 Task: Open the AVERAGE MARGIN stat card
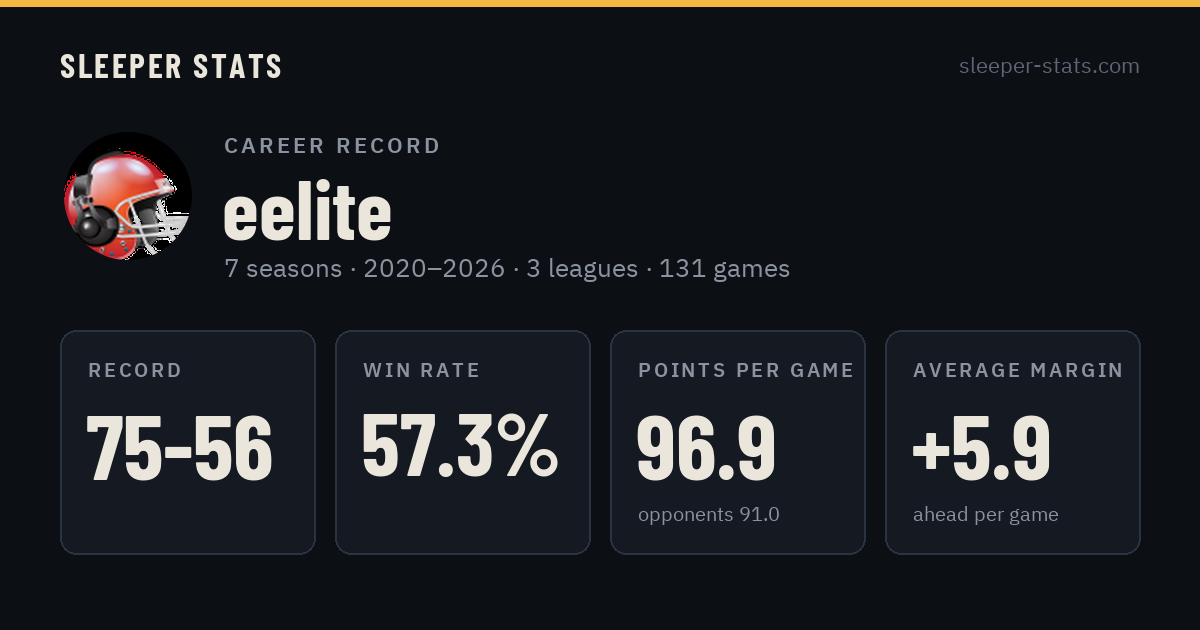(x=1013, y=442)
